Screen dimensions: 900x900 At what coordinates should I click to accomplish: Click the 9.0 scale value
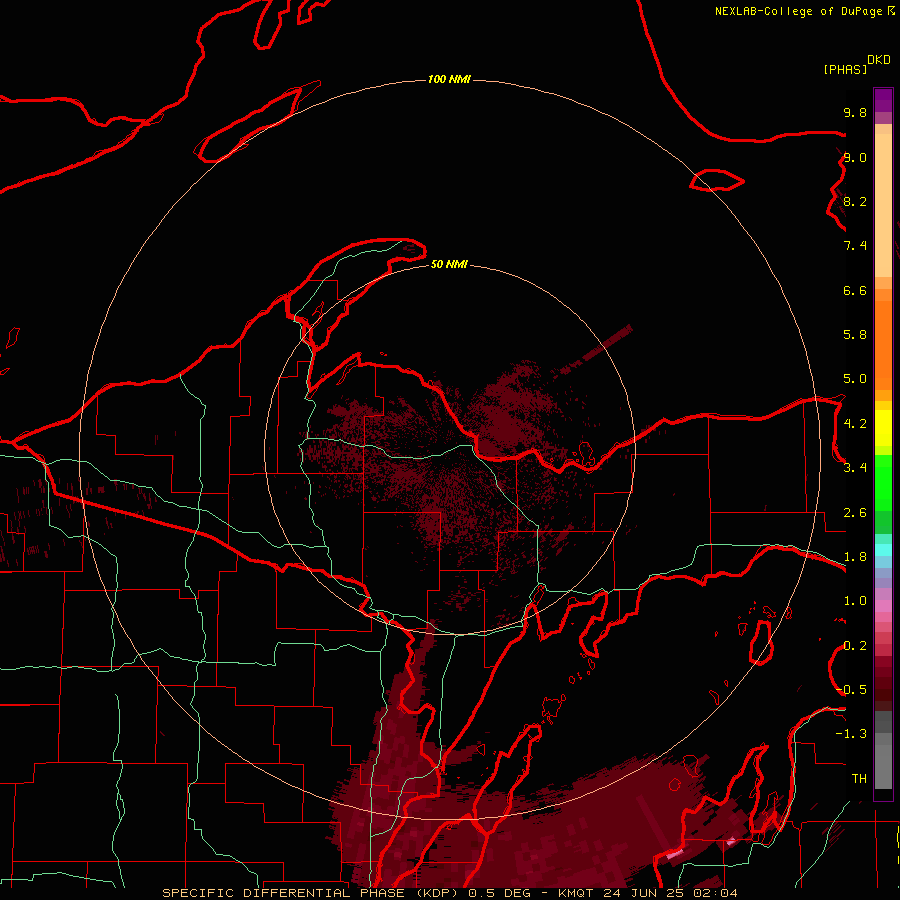[855, 157]
